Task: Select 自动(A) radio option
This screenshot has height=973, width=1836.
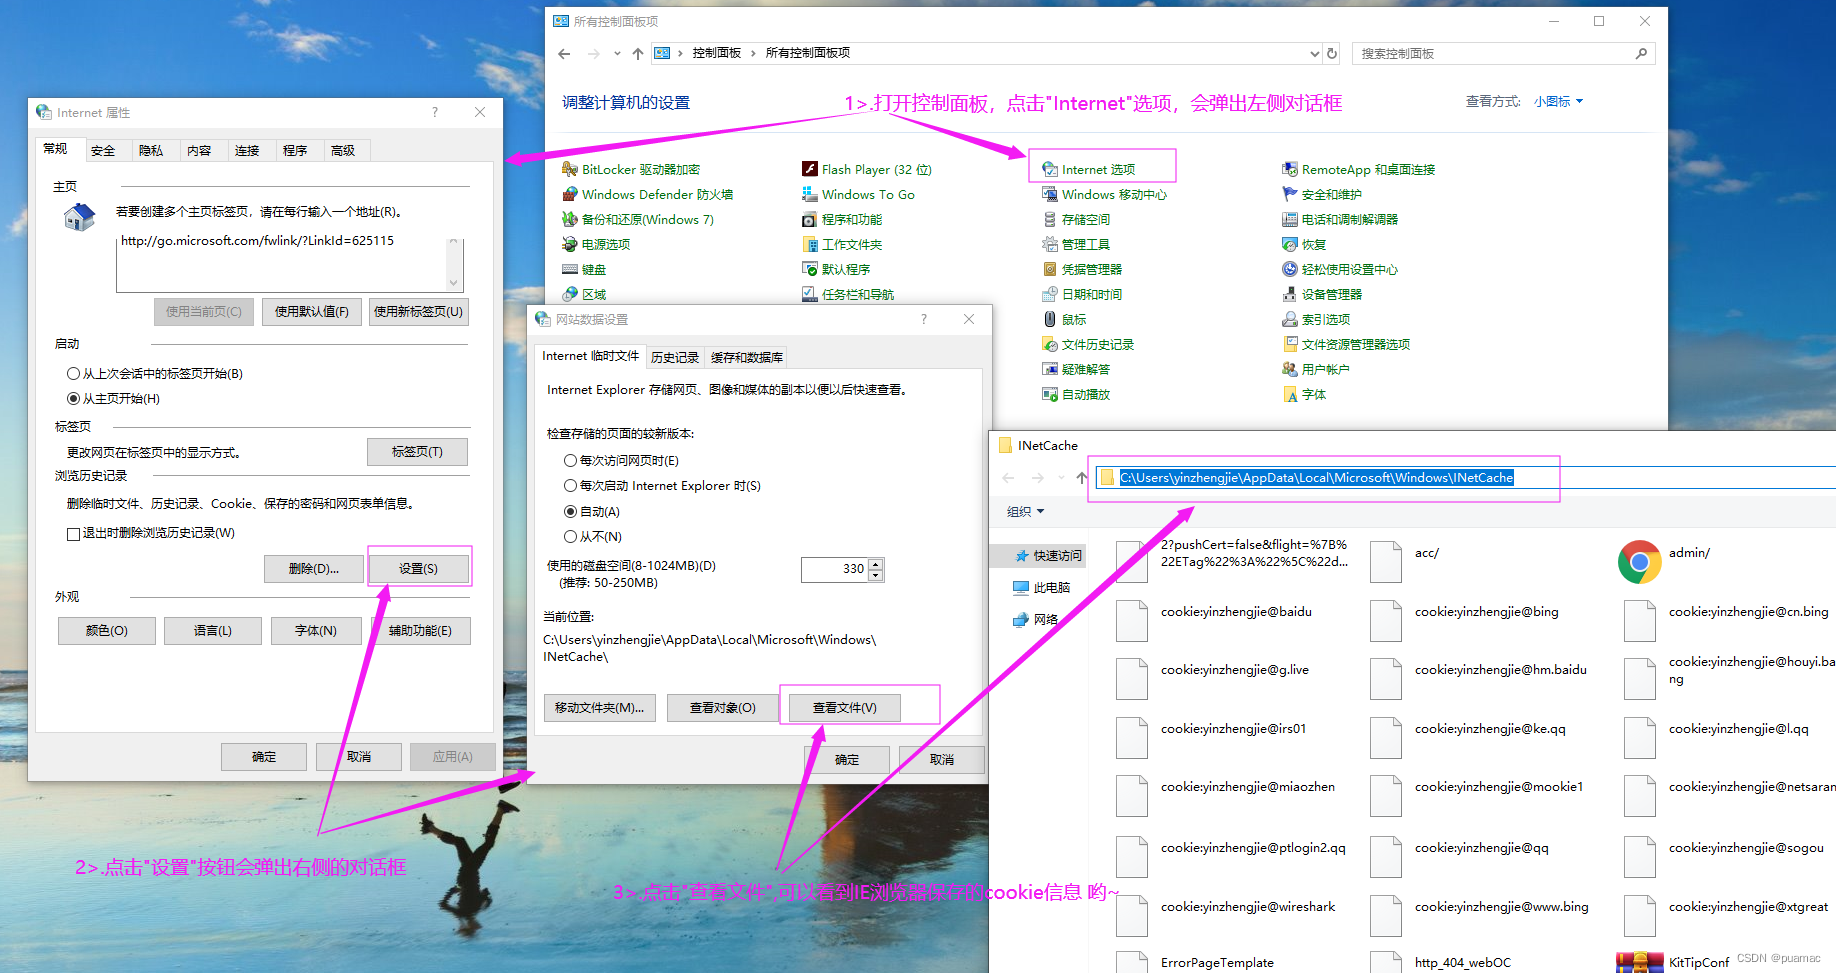Action: 592,512
